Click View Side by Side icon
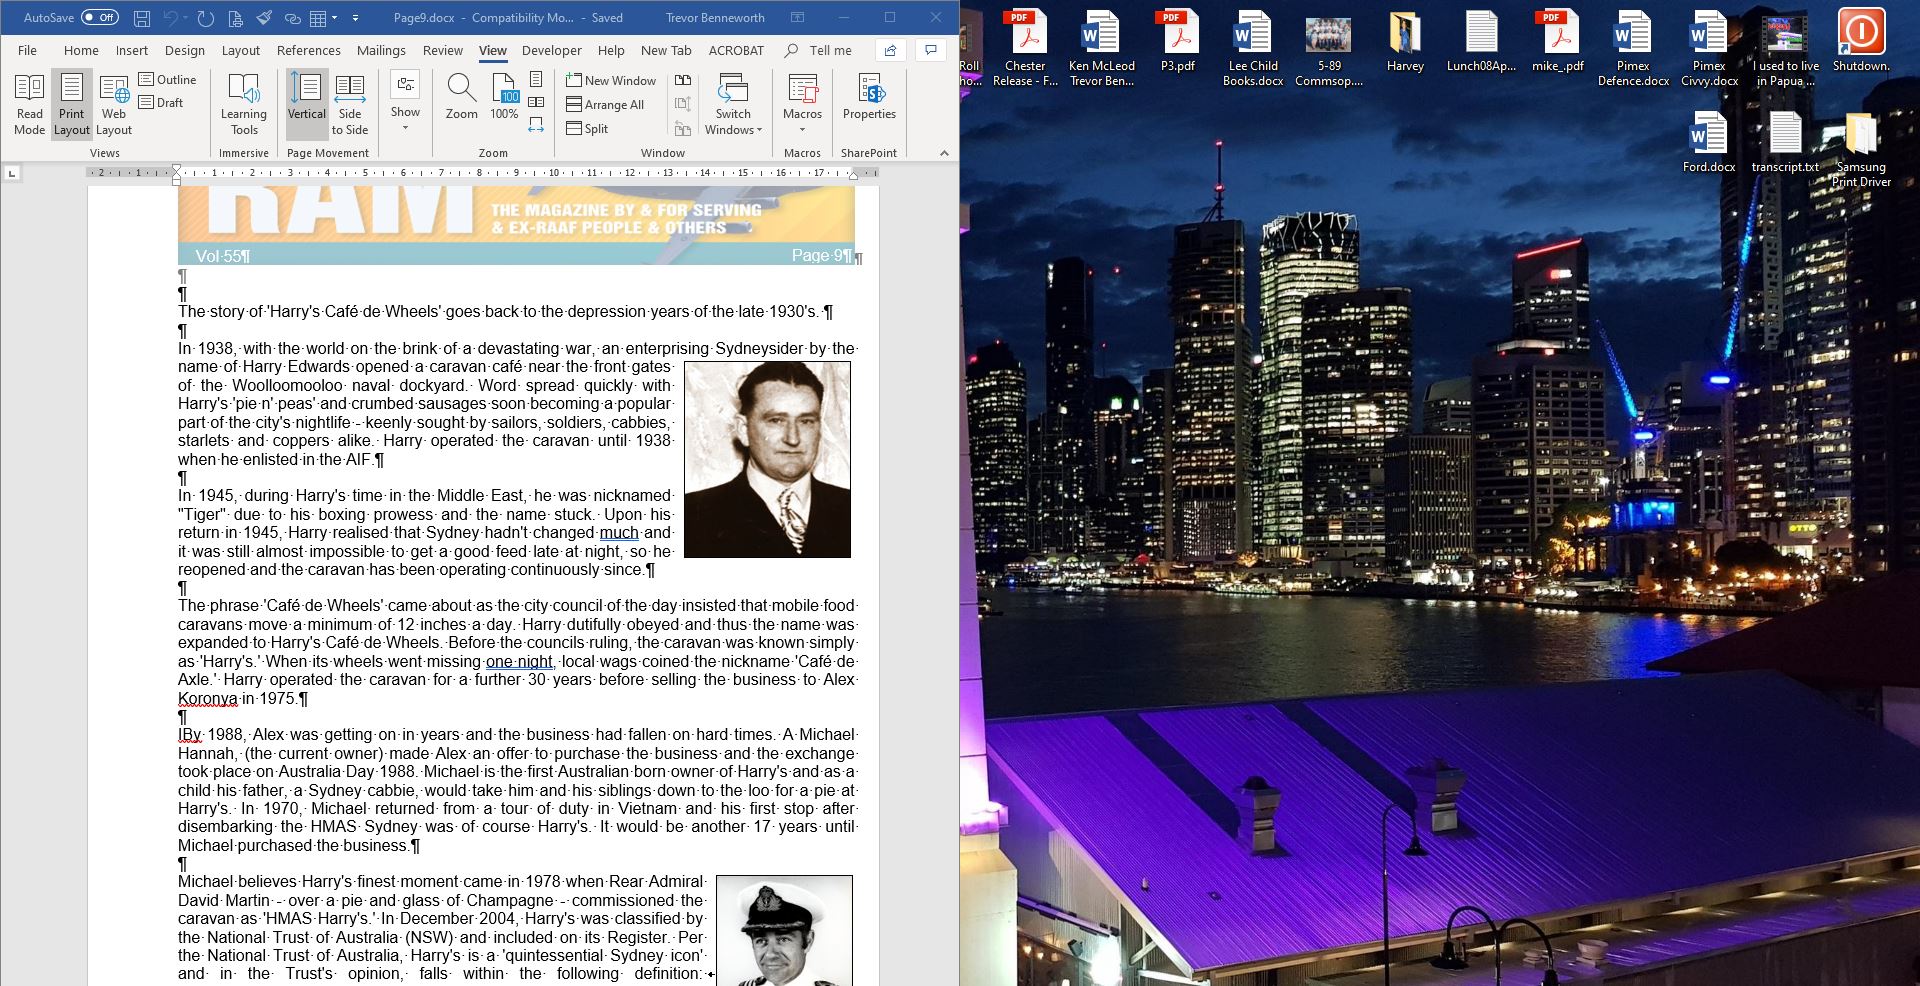This screenshot has height=986, width=1920. pyautogui.click(x=683, y=80)
